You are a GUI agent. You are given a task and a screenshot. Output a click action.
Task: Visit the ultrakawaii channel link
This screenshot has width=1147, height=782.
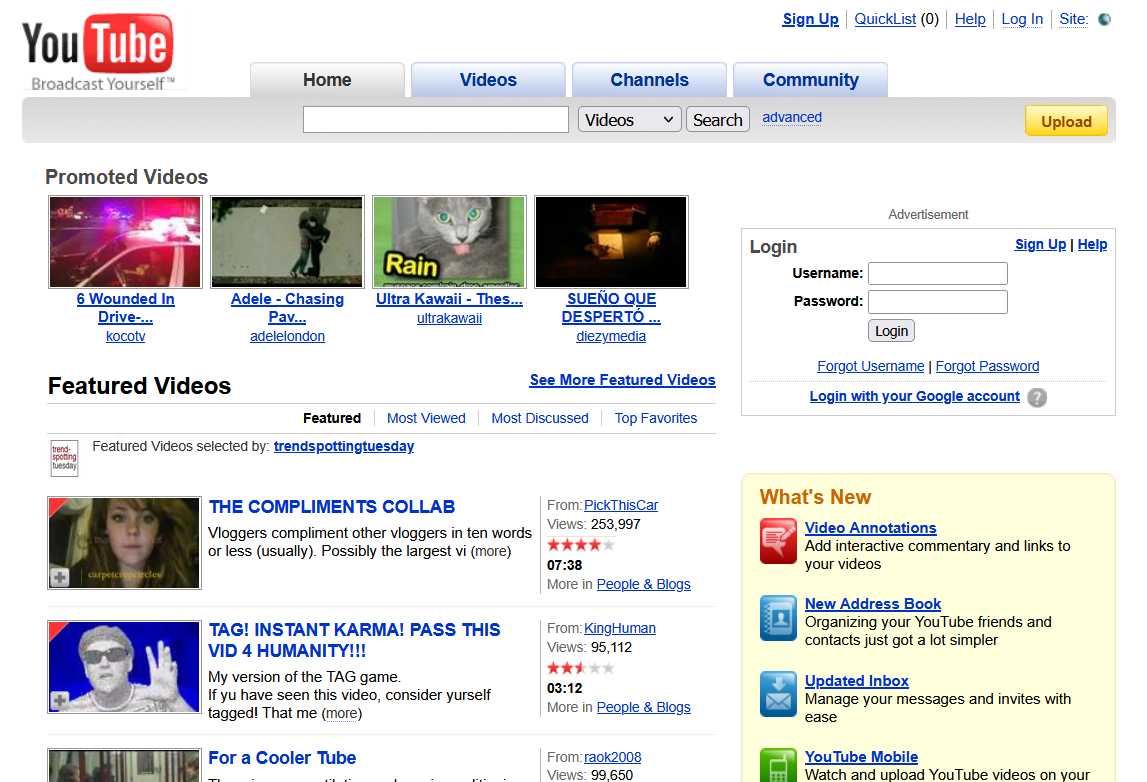[449, 318]
